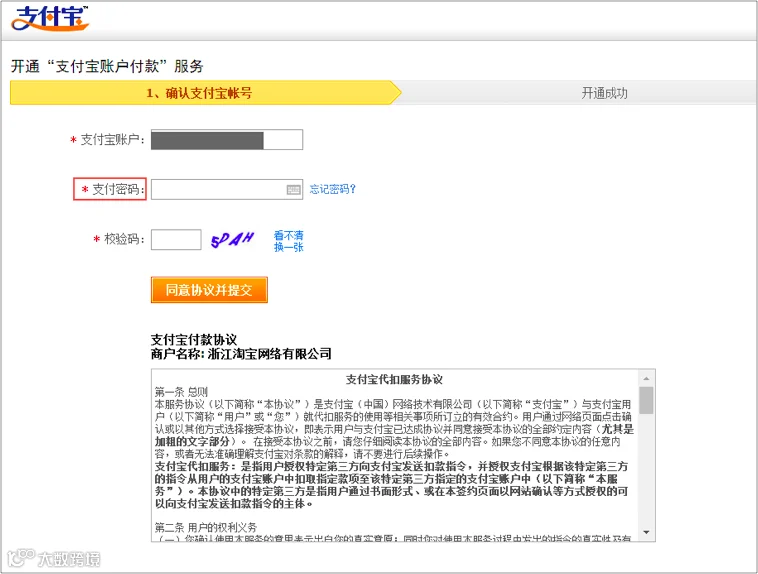Viewport: 758px width, 574px height.
Task: Click the agreement box scrollbar down arrow
Action: pos(646,532)
